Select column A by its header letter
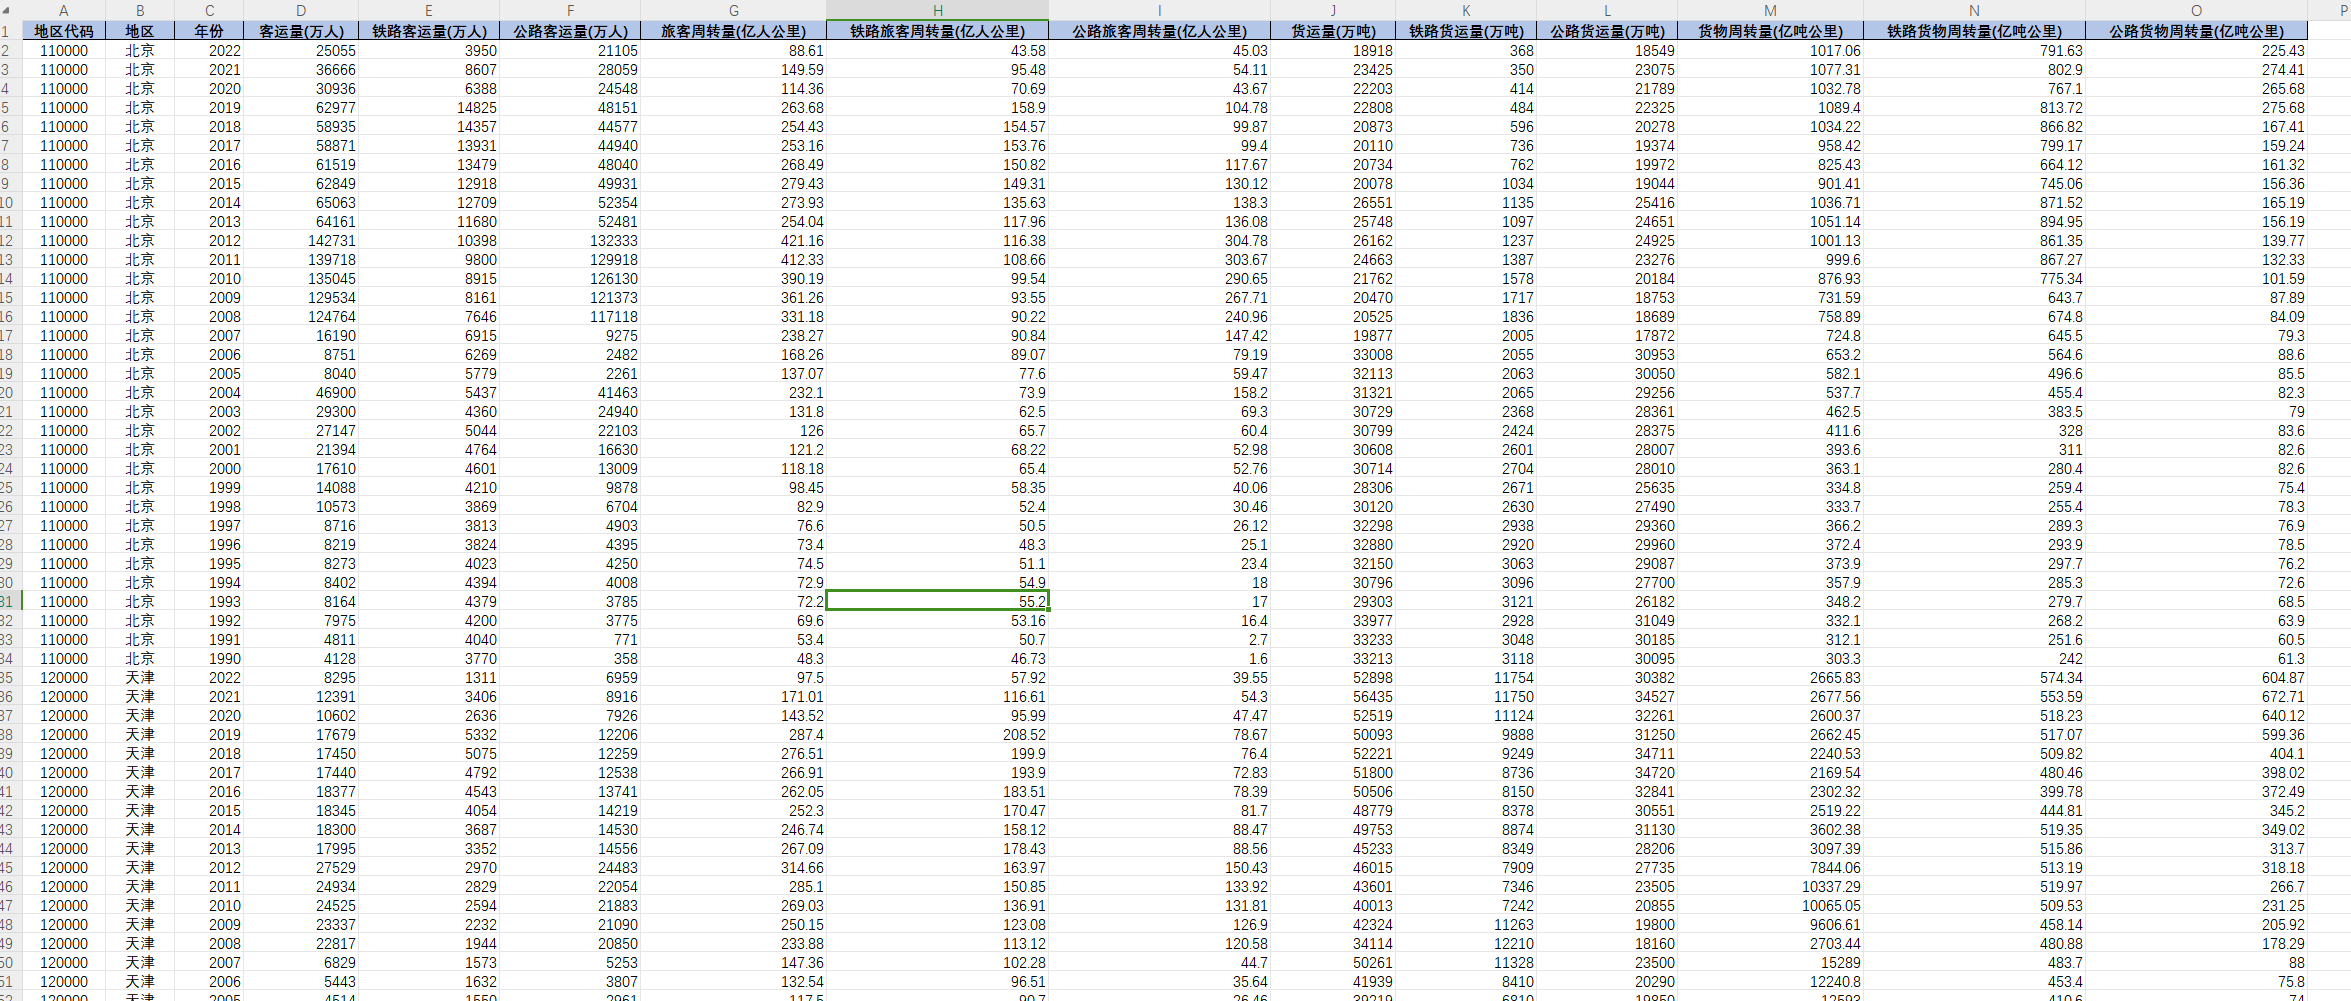The width and height of the screenshot is (2351, 1001). click(63, 10)
